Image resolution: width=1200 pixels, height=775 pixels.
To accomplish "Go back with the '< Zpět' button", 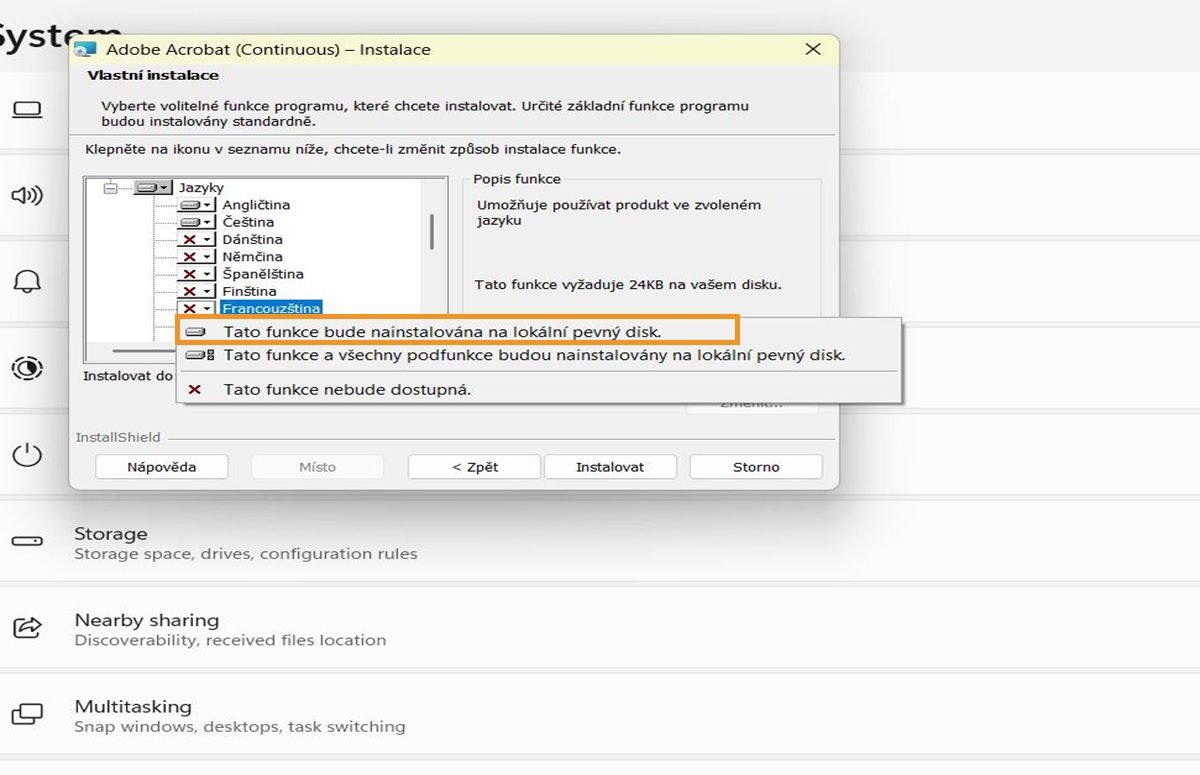I will tap(474, 467).
